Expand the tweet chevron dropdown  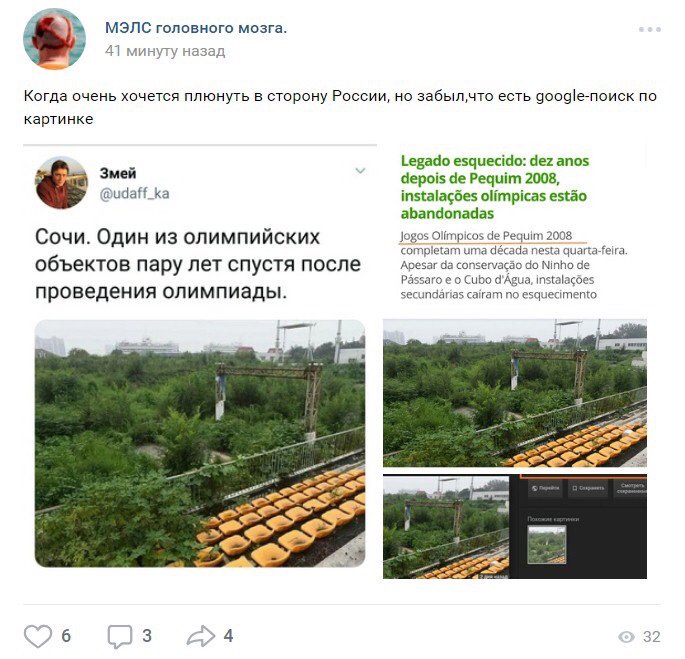coord(360,170)
